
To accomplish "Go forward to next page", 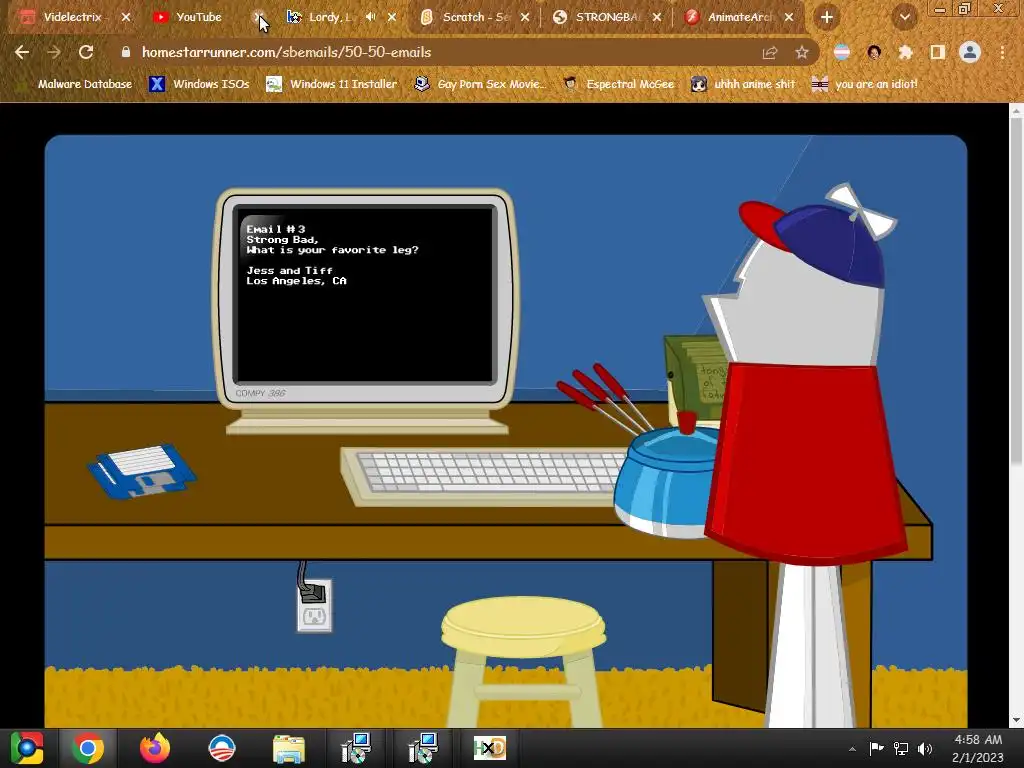I will pos(54,52).
